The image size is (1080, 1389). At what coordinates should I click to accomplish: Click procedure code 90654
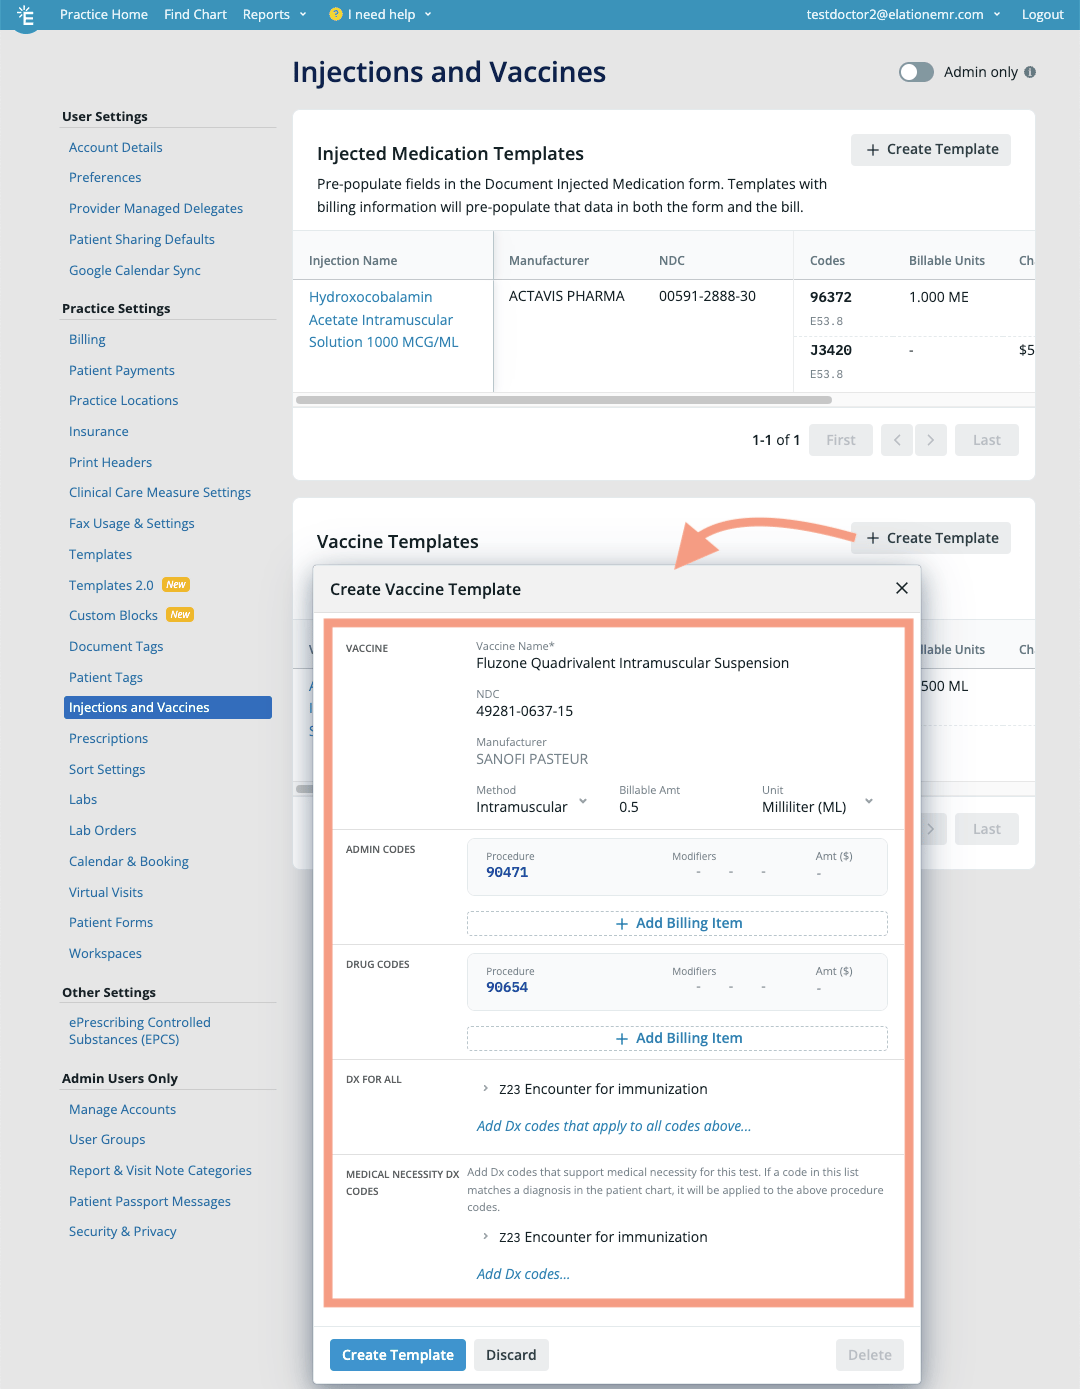[507, 987]
